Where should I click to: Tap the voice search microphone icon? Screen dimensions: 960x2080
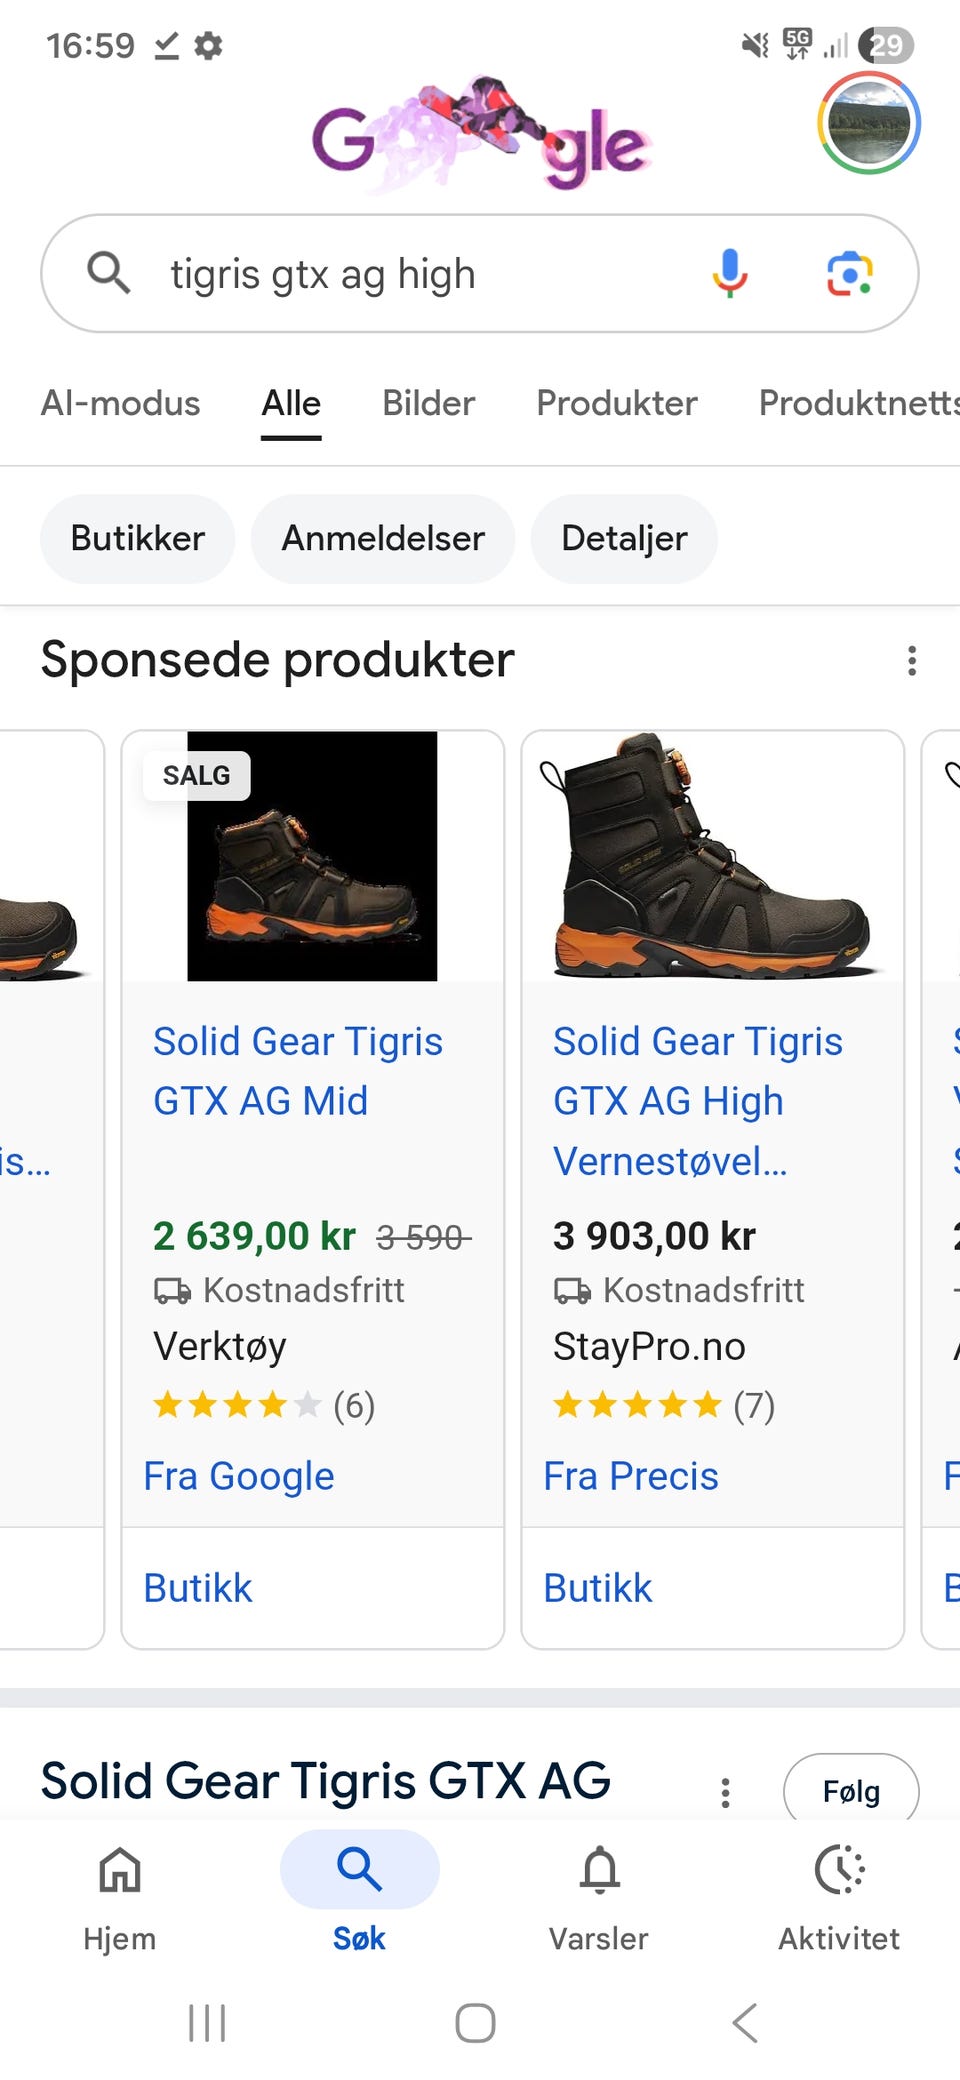[729, 273]
